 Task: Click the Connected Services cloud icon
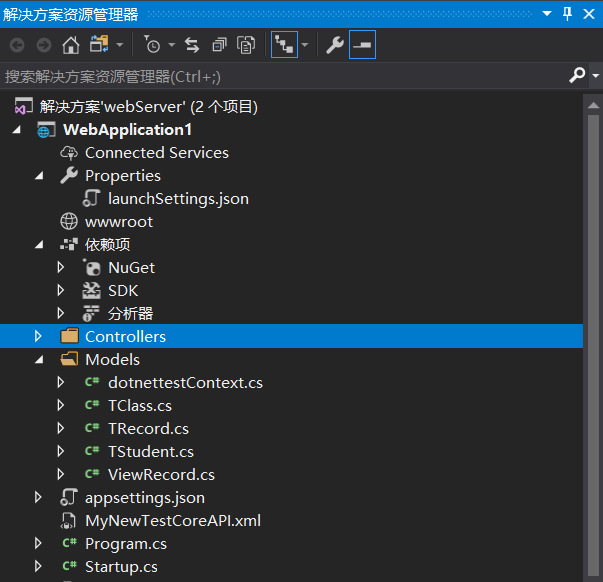[x=69, y=153]
